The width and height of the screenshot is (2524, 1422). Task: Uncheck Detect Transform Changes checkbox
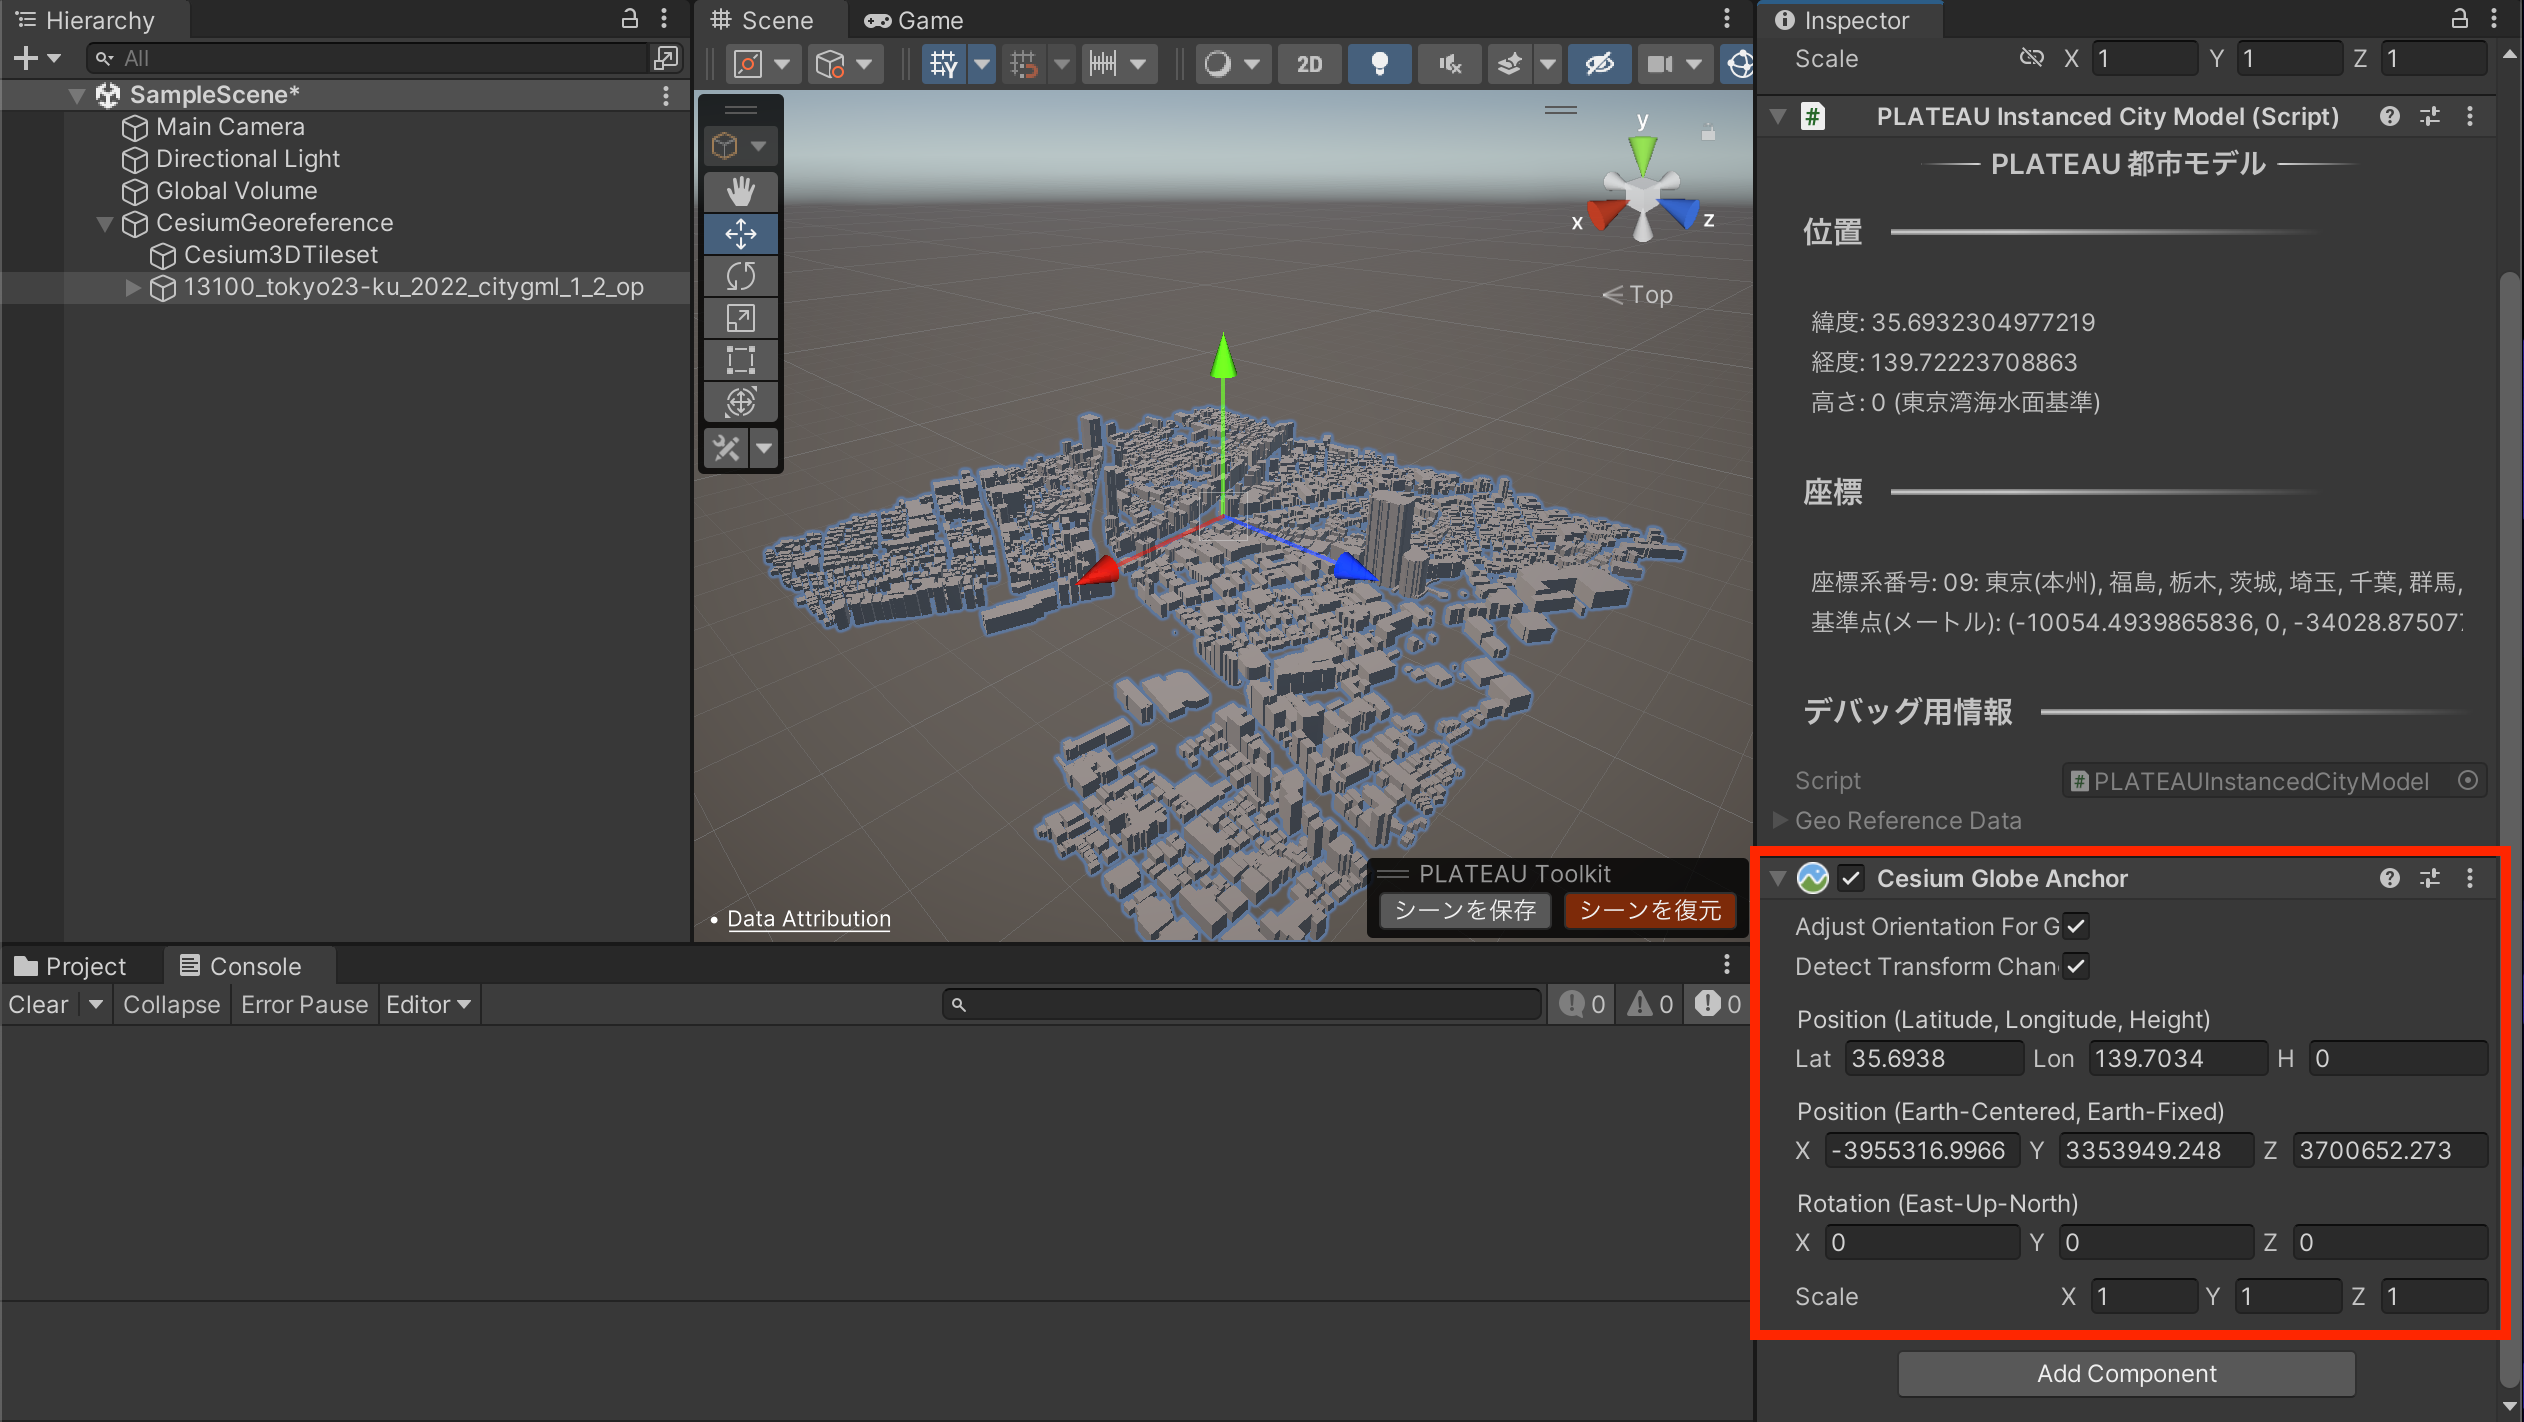(x=2076, y=966)
